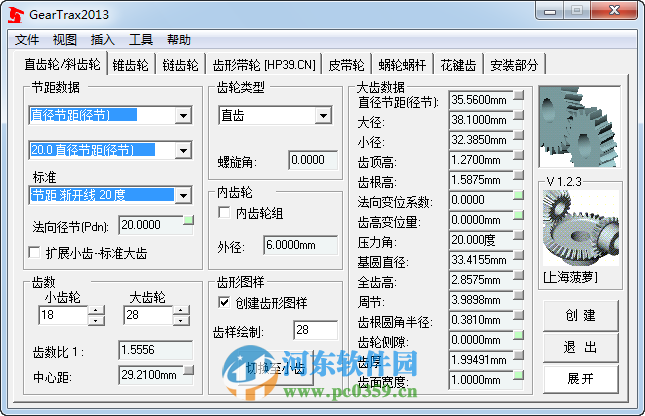Open the 齿轮类型 直齿 dropdown
The width and height of the screenshot is (645, 416).
pos(323,116)
